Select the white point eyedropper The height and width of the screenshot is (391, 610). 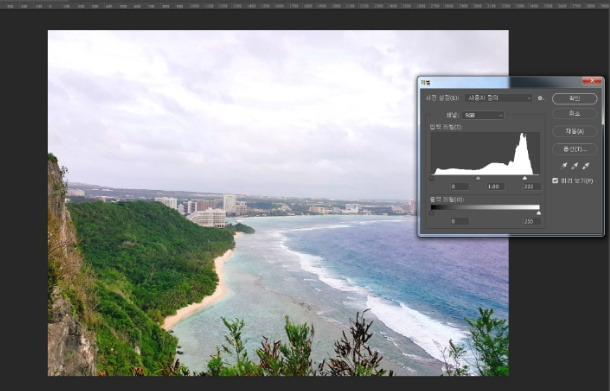coord(586,166)
